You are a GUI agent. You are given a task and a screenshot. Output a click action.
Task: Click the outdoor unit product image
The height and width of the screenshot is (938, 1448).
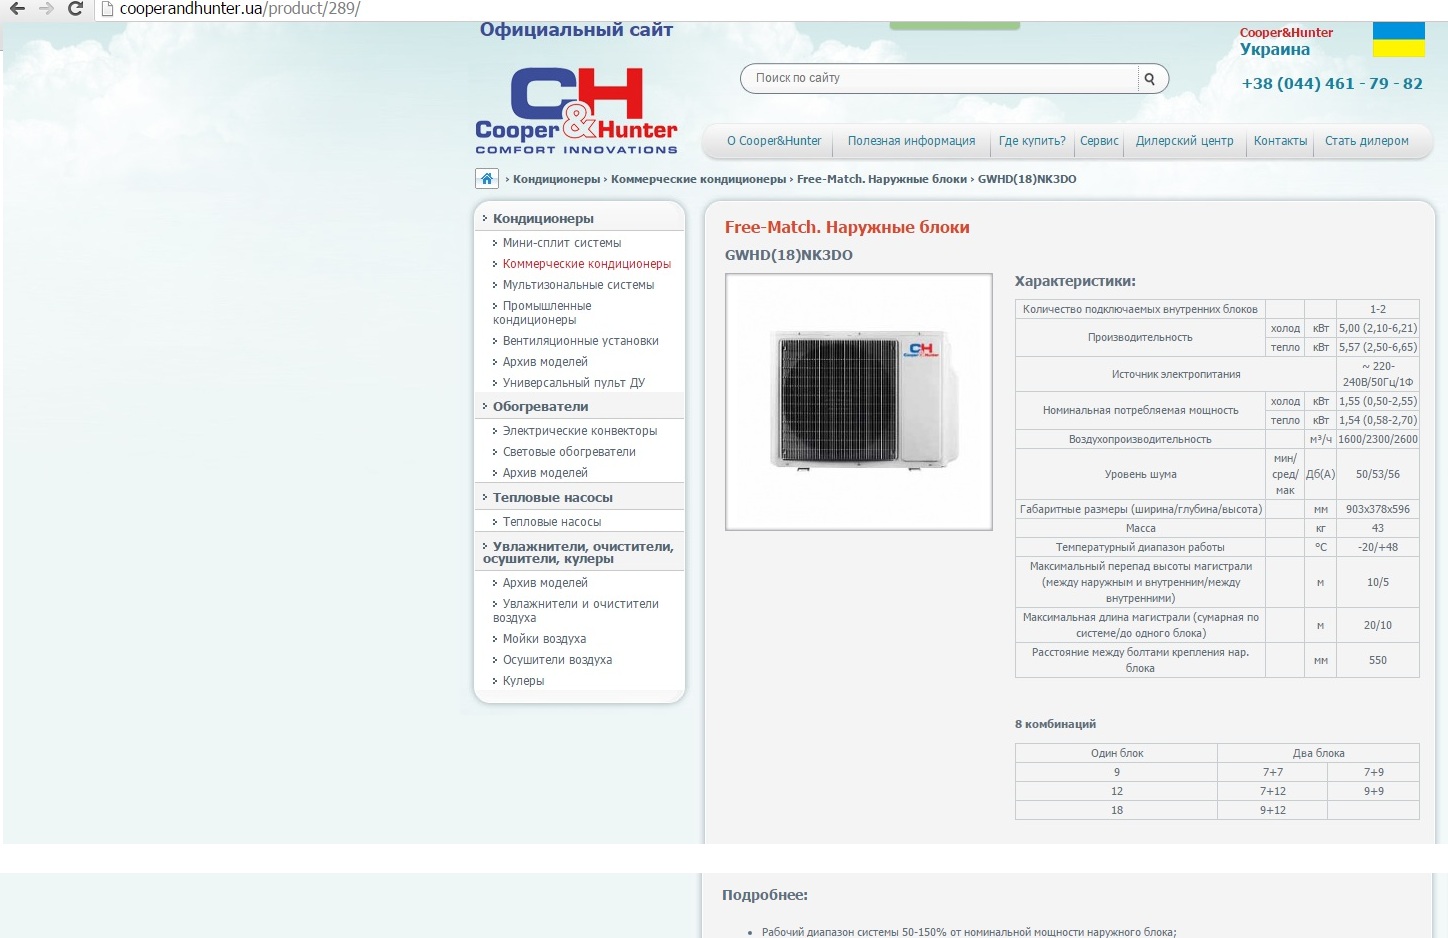pos(859,402)
